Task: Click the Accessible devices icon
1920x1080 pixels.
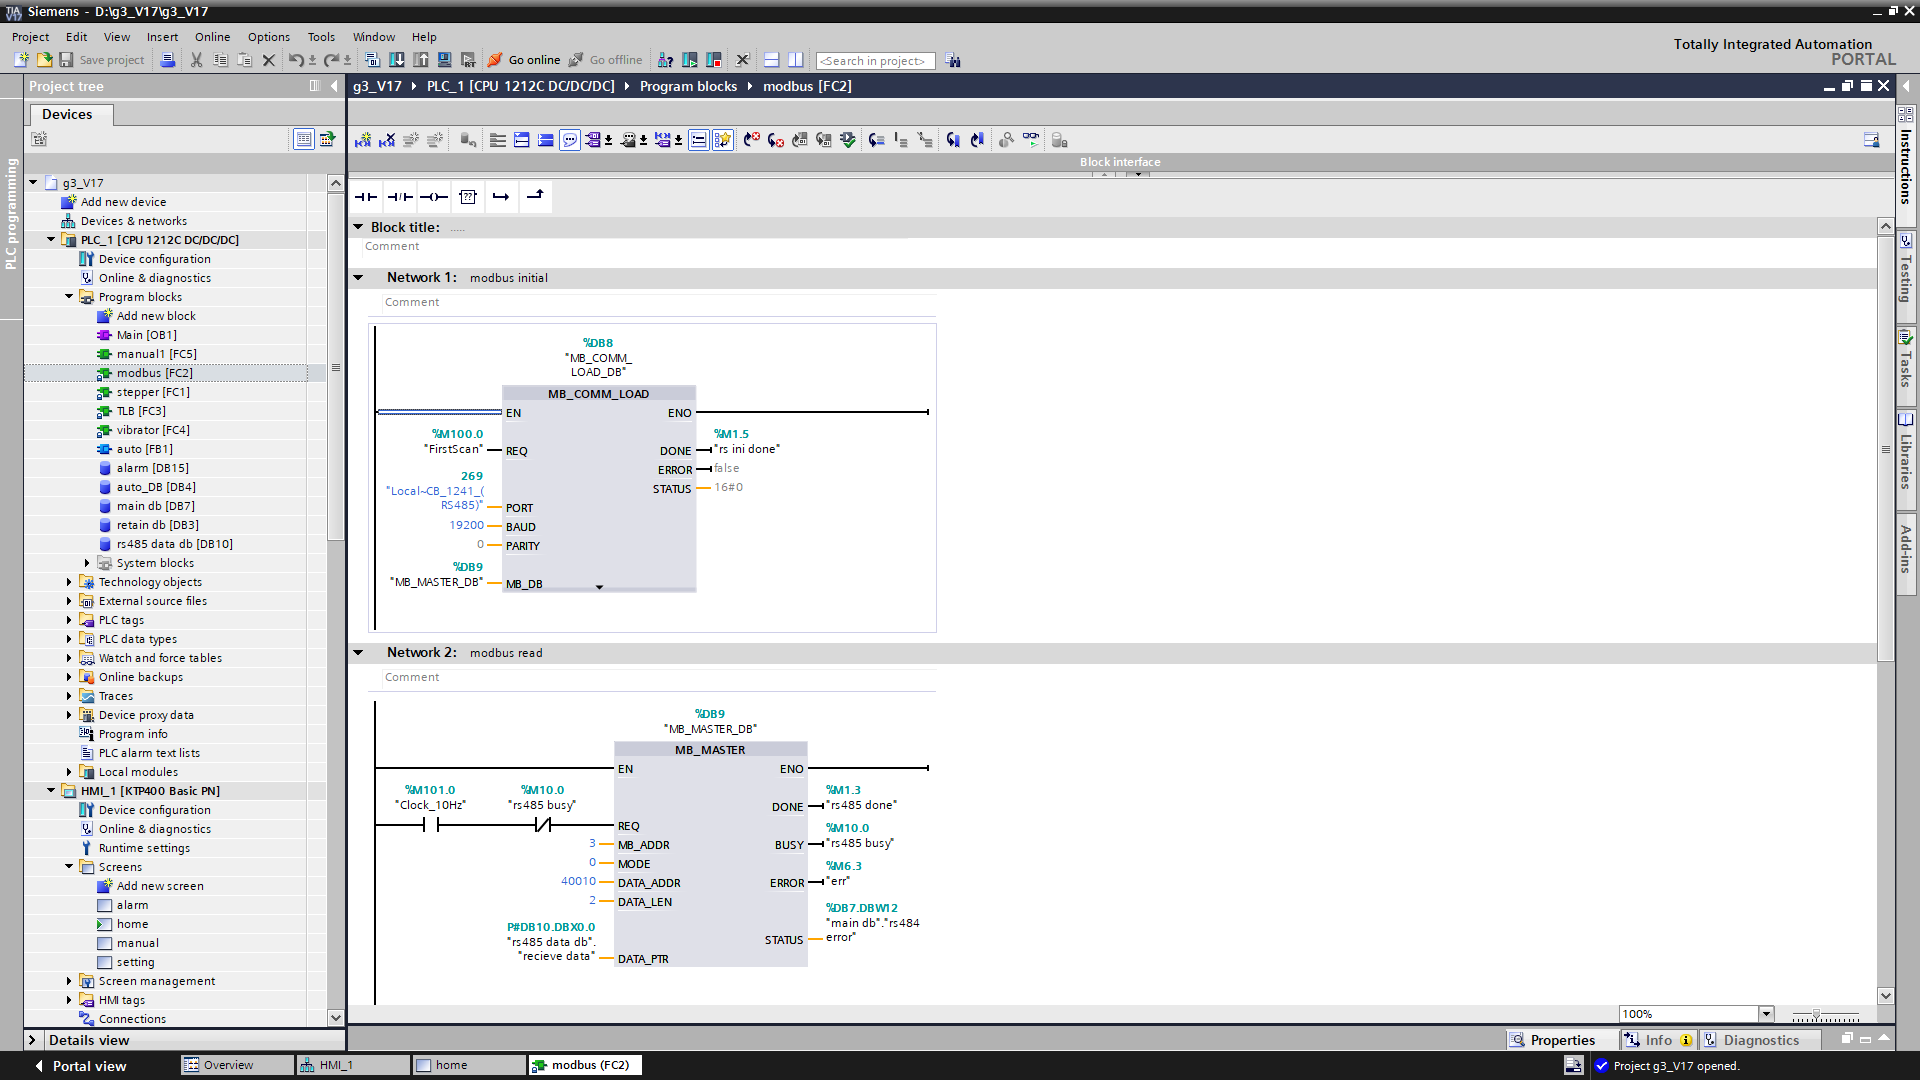Action: [x=666, y=60]
